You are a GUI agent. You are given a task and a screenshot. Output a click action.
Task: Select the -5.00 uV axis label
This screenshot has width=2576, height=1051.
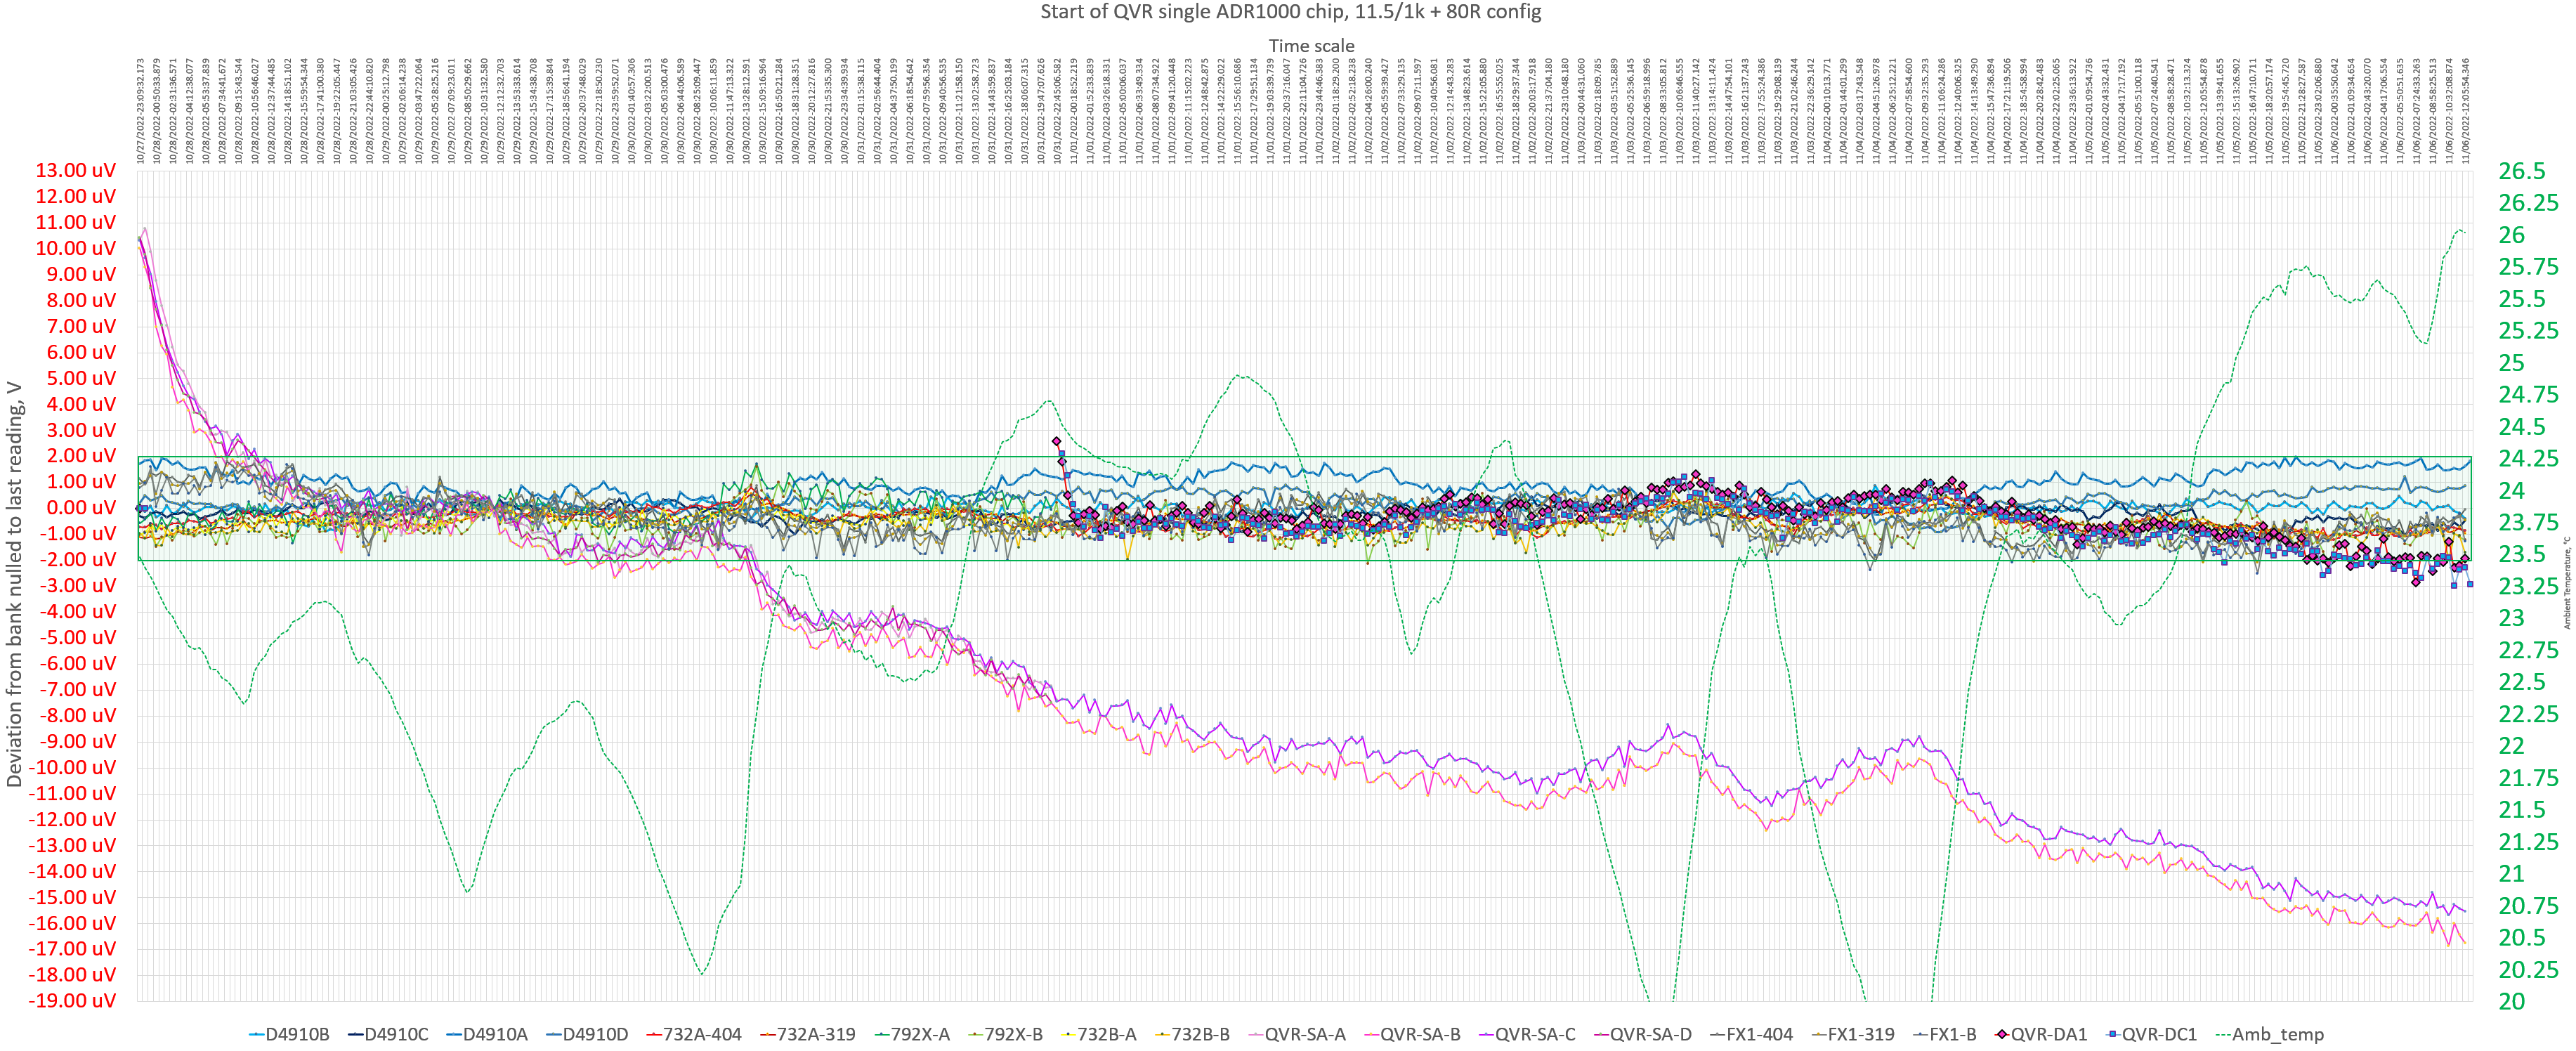[78, 638]
